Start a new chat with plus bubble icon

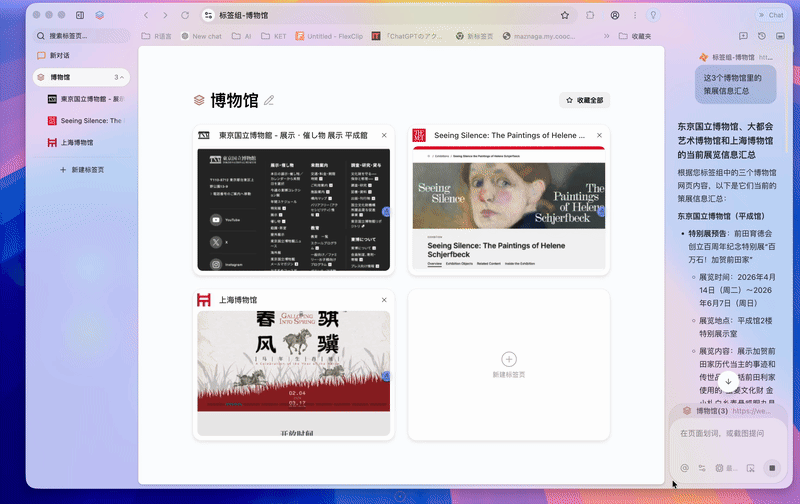[743, 36]
